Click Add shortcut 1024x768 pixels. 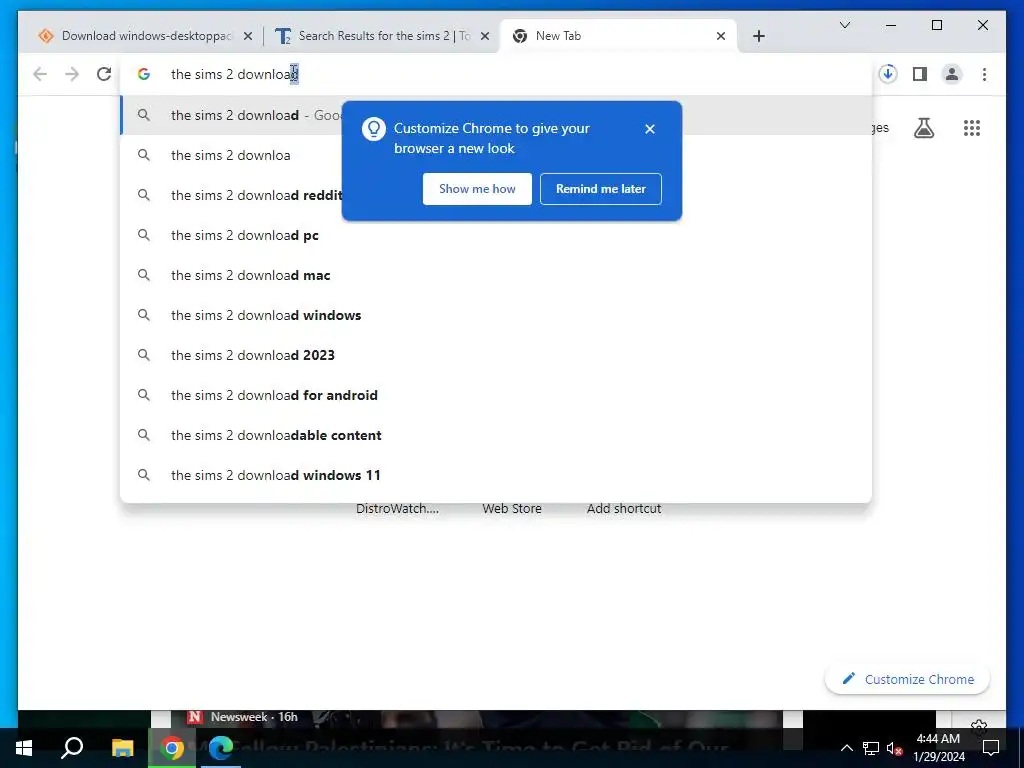click(624, 508)
